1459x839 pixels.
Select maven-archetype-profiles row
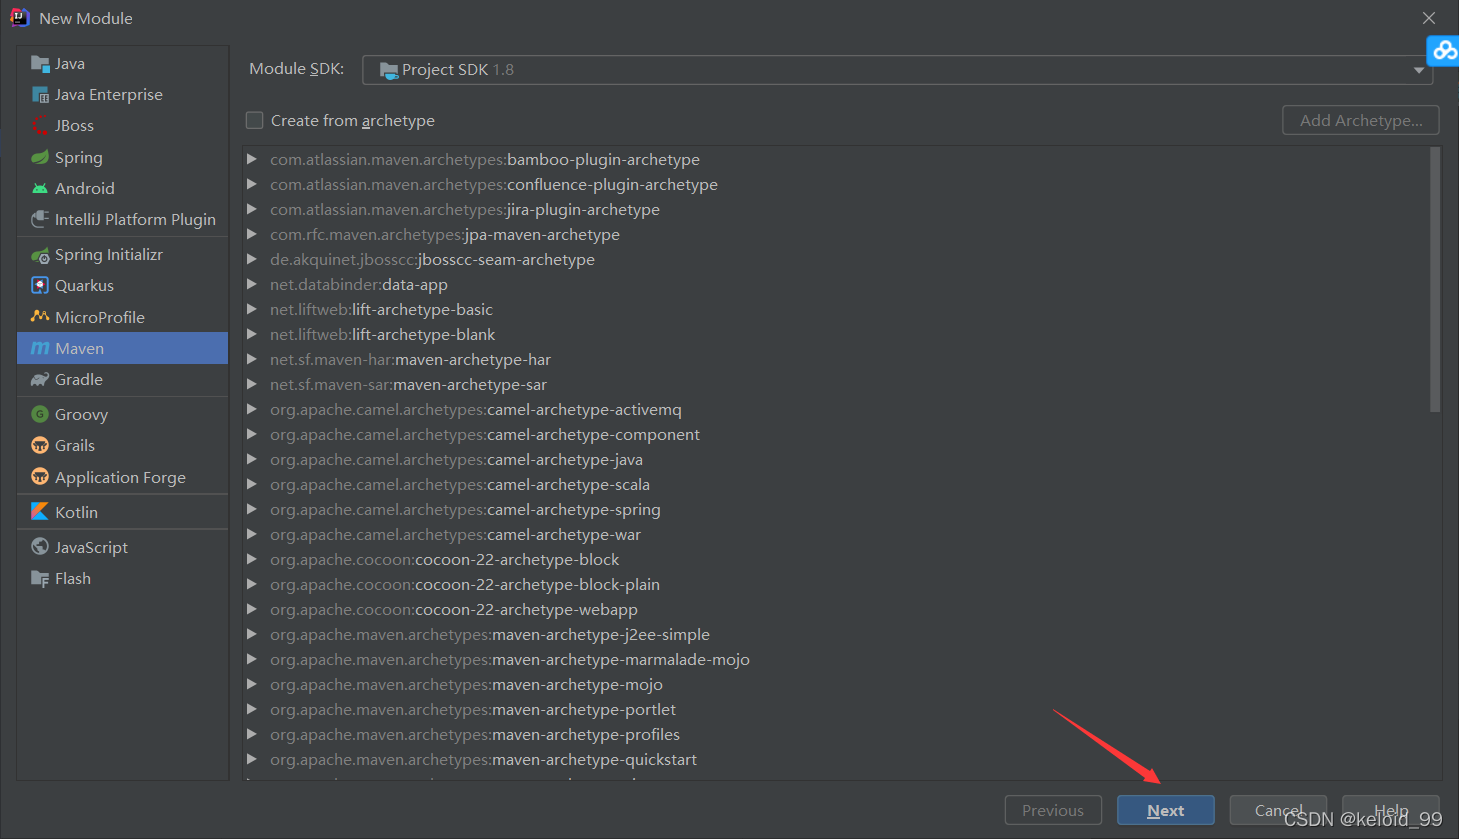[836, 735]
